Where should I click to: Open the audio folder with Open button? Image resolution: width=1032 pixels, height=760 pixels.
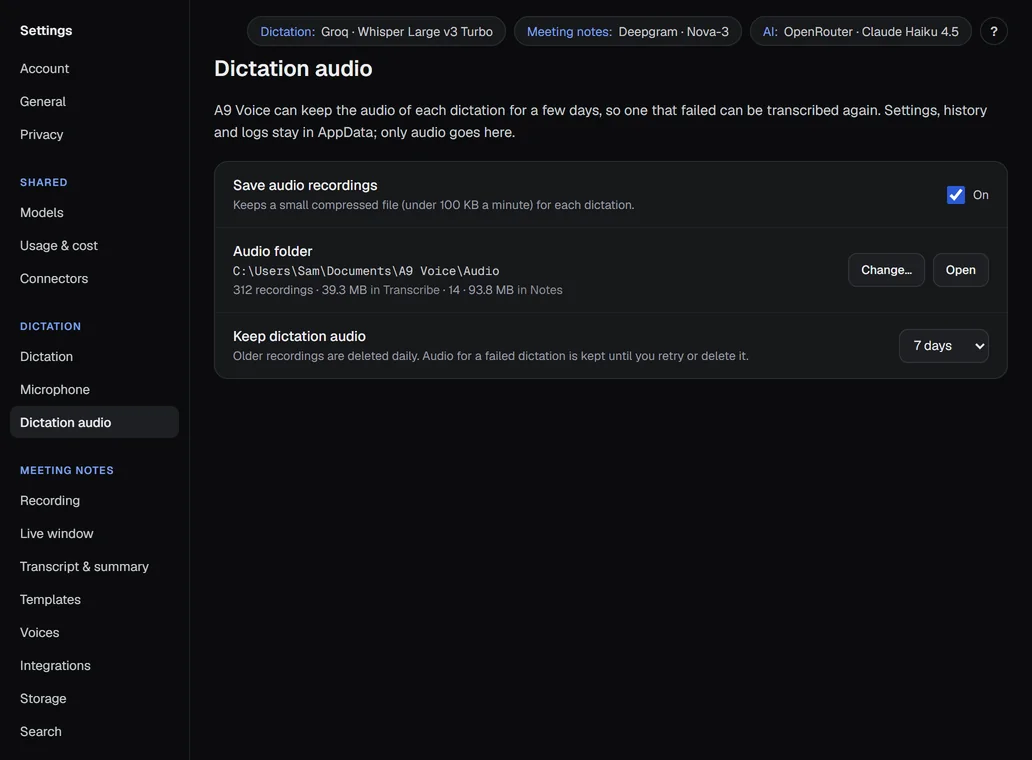[960, 270]
